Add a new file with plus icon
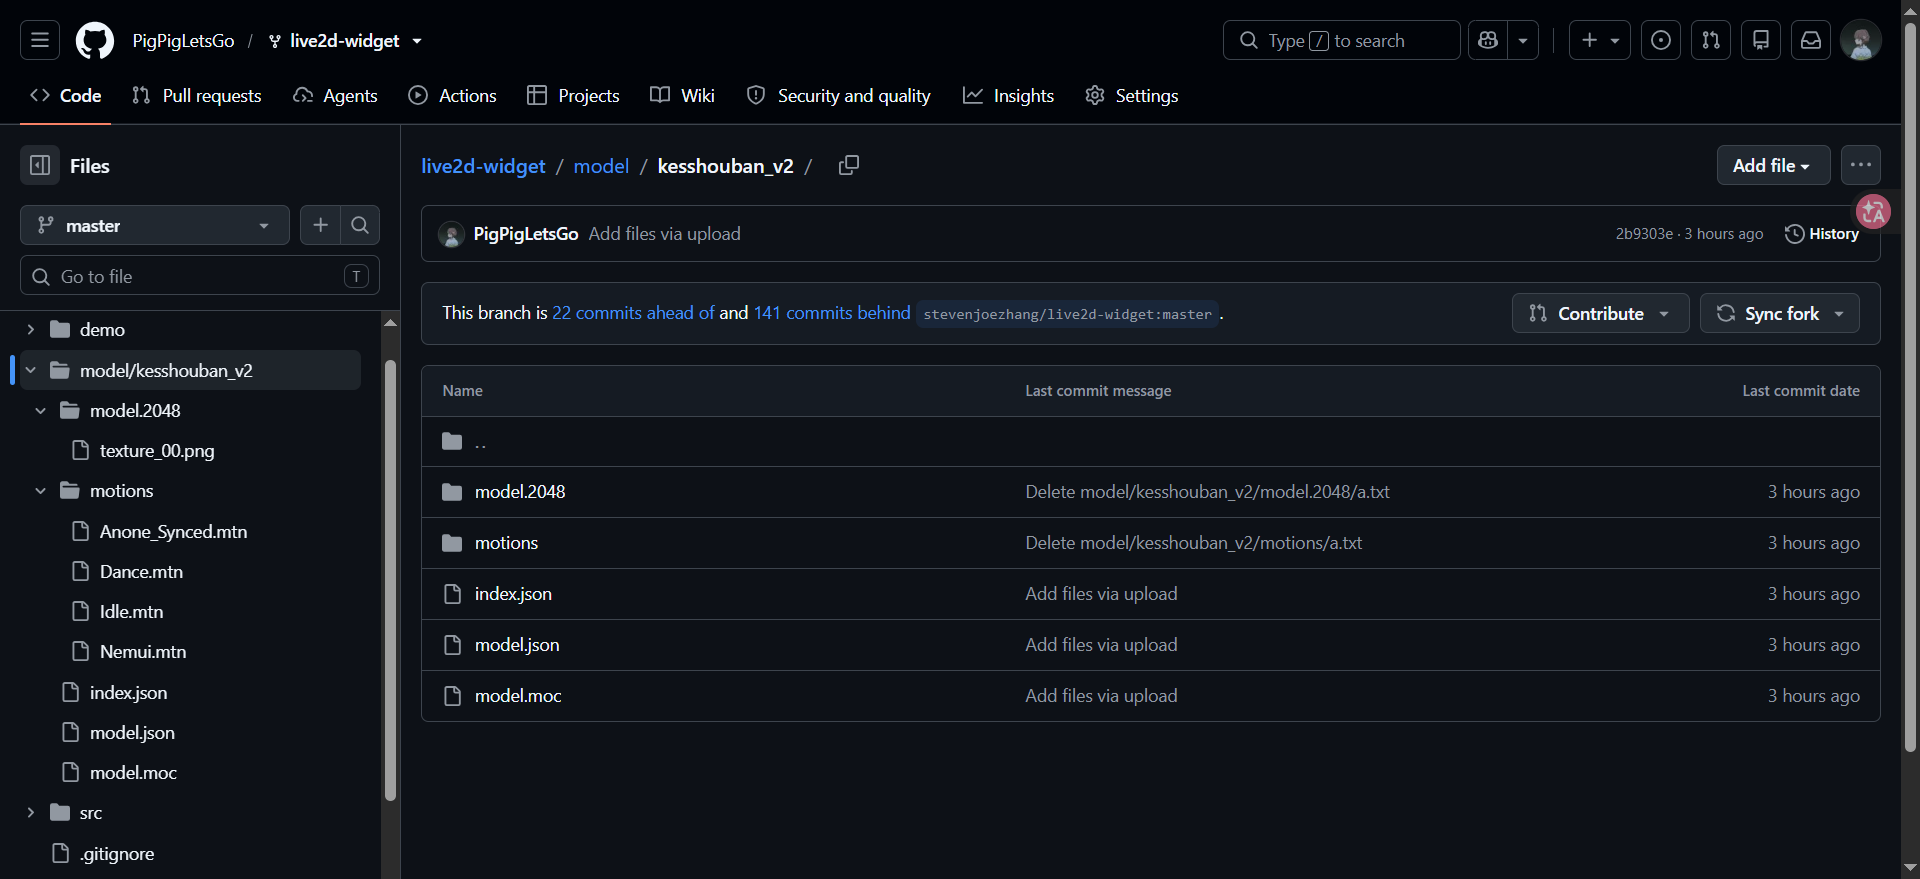The height and width of the screenshot is (879, 1920). point(320,225)
